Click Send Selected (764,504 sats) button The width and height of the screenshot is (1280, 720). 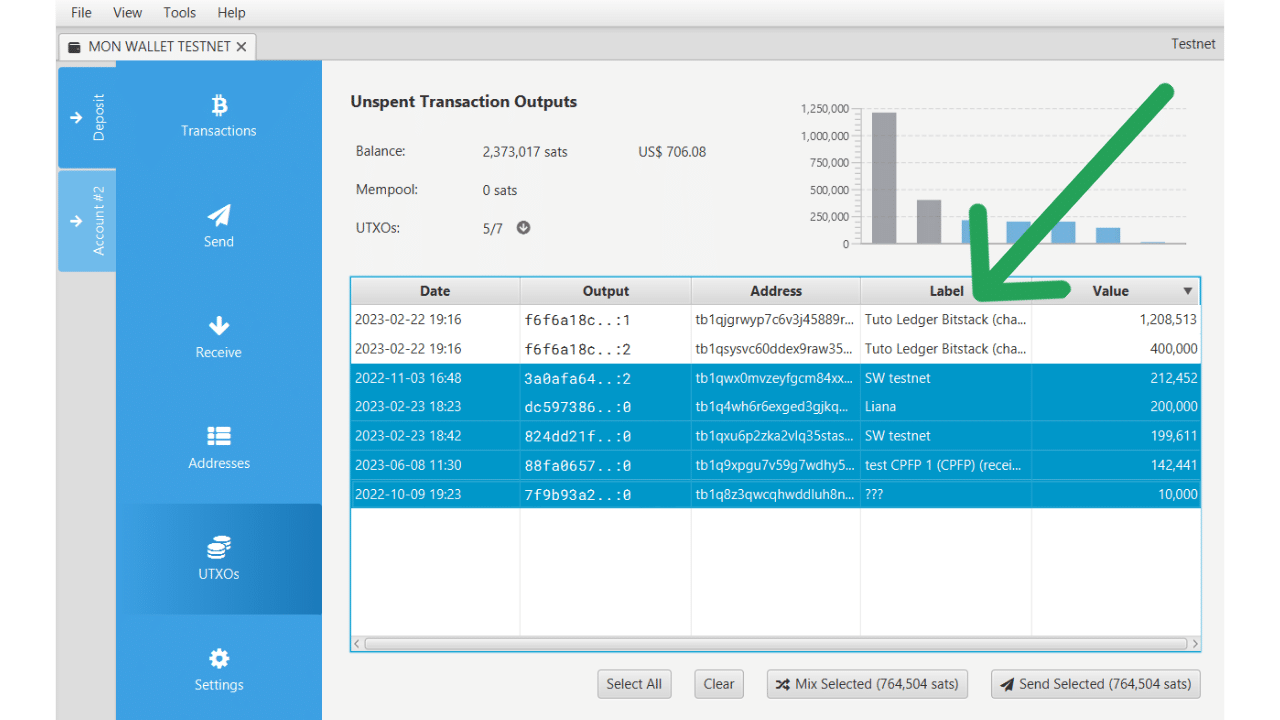(x=1096, y=684)
